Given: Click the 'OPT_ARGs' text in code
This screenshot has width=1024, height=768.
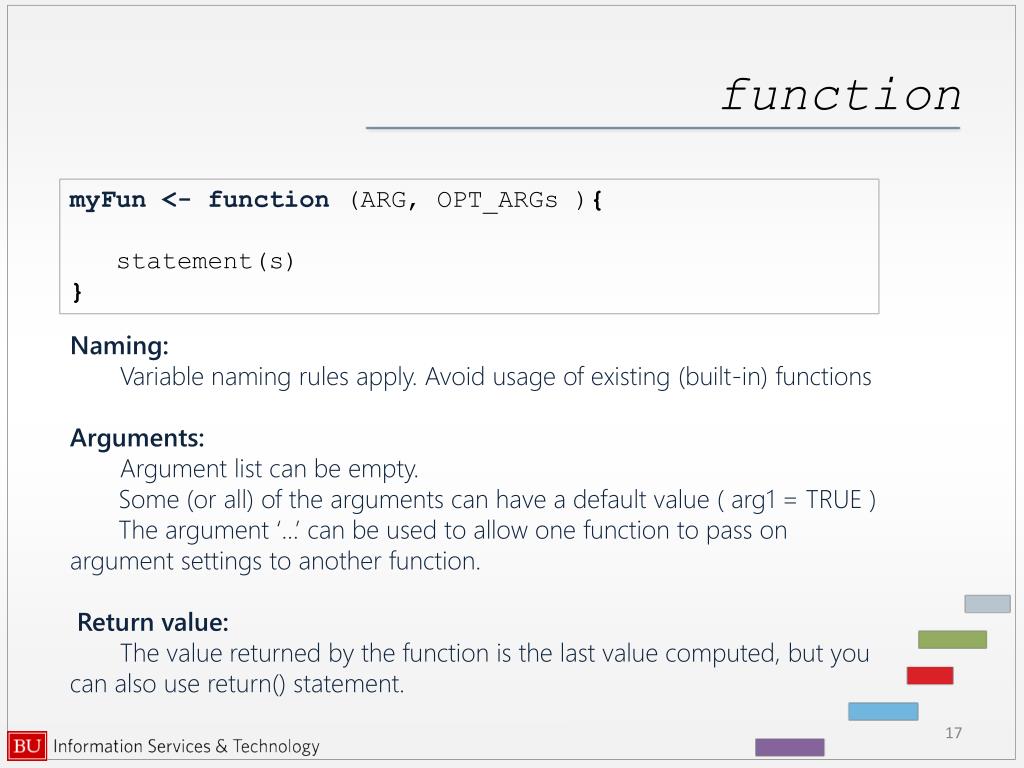Looking at the screenshot, I should (x=498, y=200).
